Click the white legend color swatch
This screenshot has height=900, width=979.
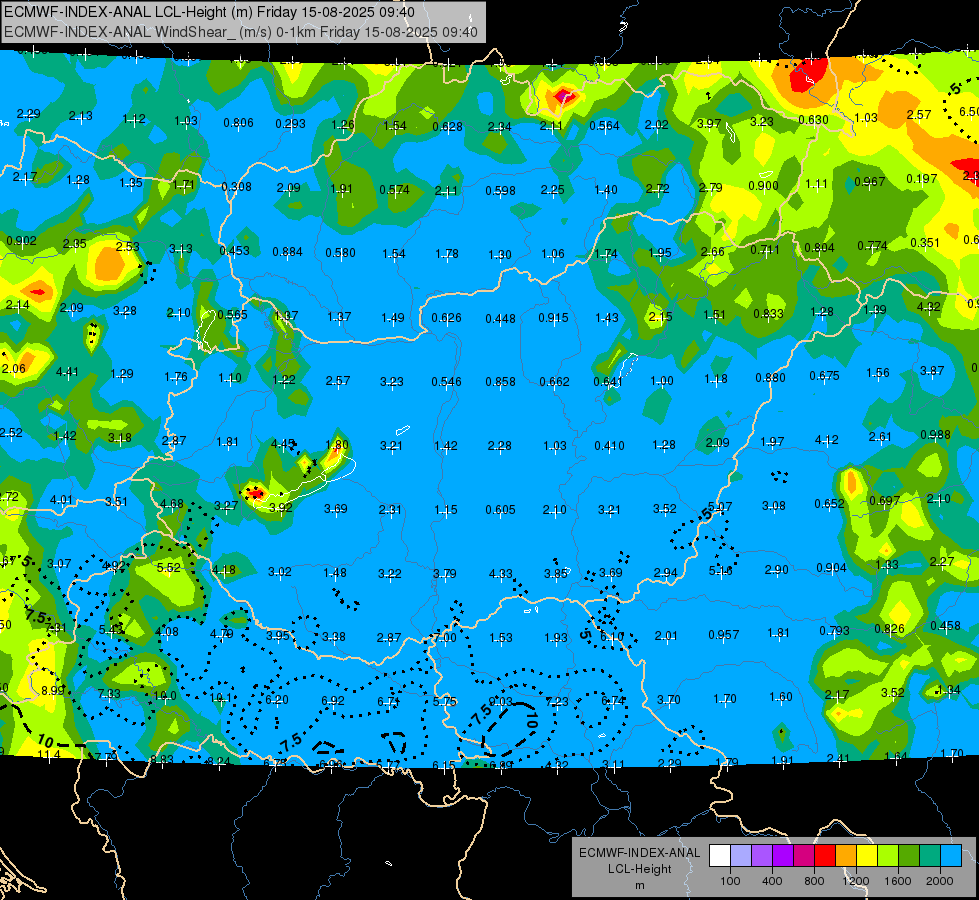pyautogui.click(x=720, y=856)
